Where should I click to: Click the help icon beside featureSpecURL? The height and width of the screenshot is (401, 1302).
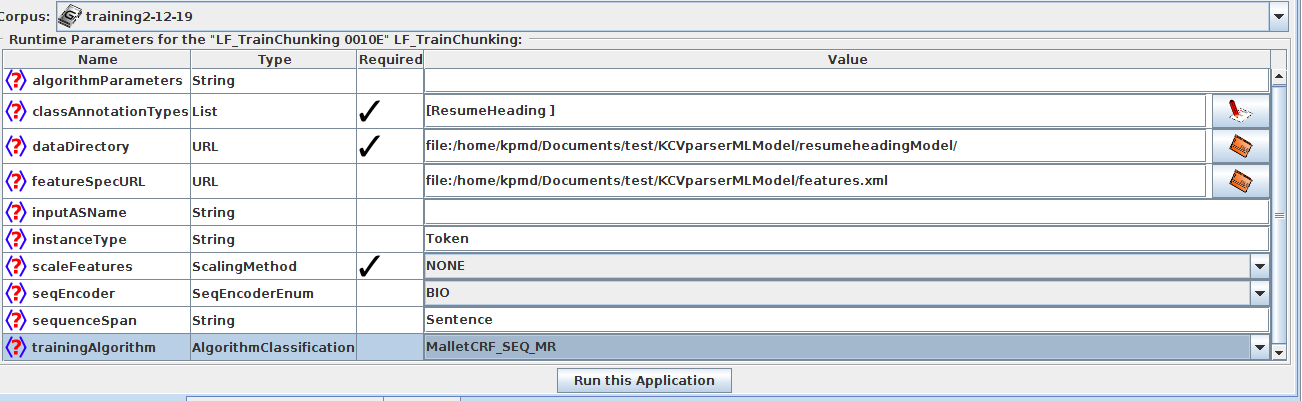(x=16, y=181)
